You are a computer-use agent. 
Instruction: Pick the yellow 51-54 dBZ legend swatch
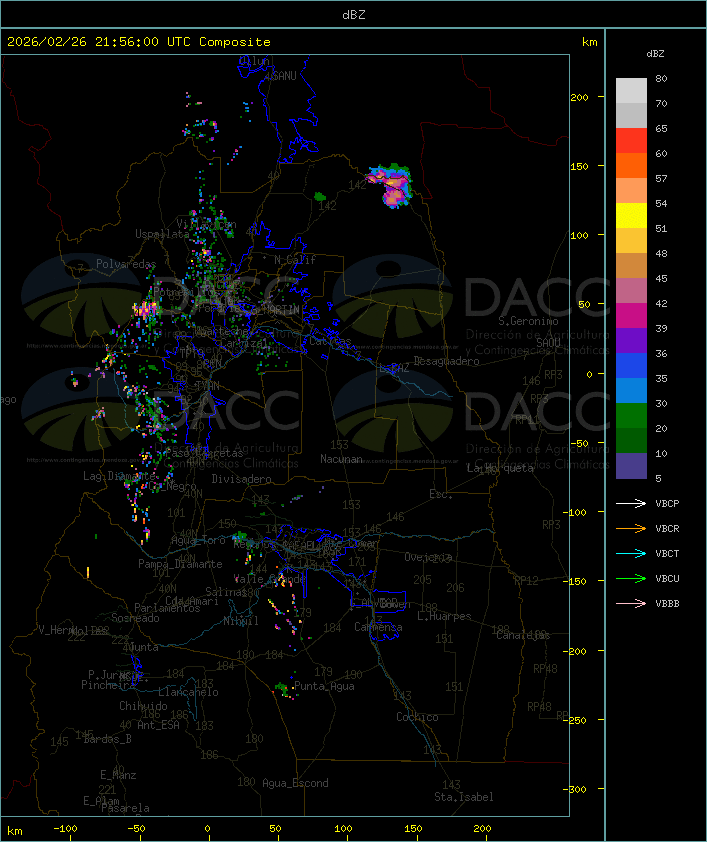(631, 216)
